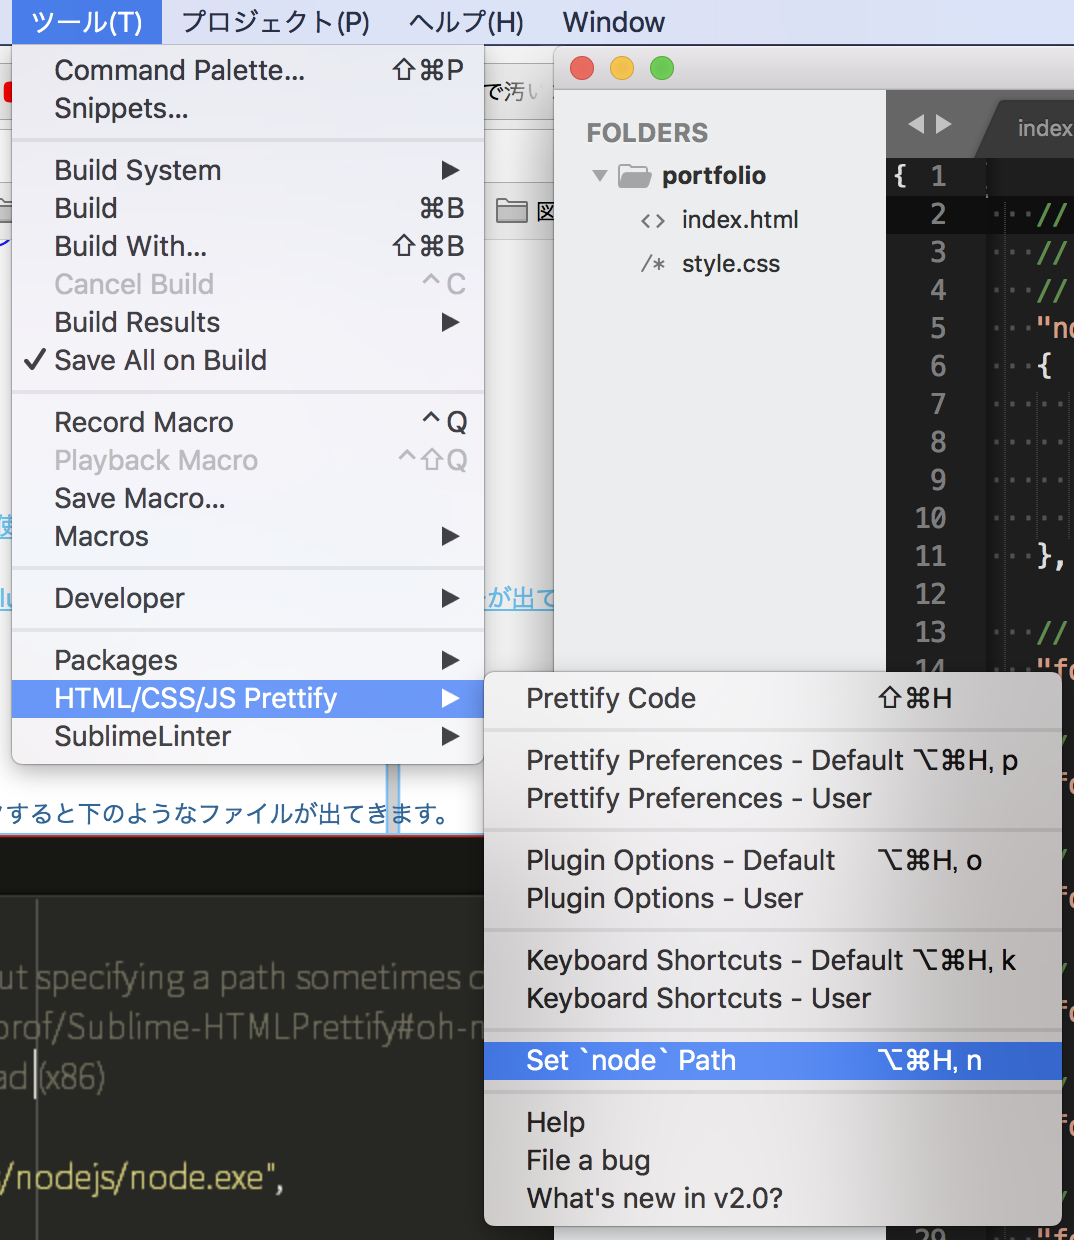
Task: Open the Developer submenu
Action: click(x=120, y=598)
